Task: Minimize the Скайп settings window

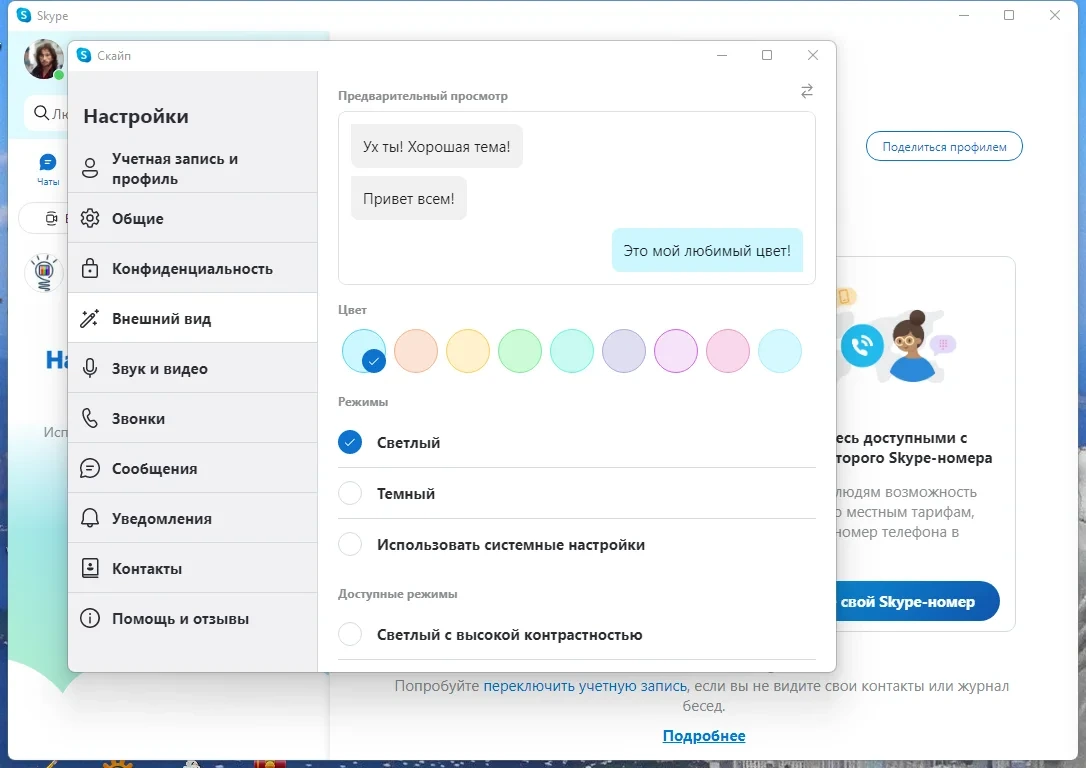Action: coord(722,55)
